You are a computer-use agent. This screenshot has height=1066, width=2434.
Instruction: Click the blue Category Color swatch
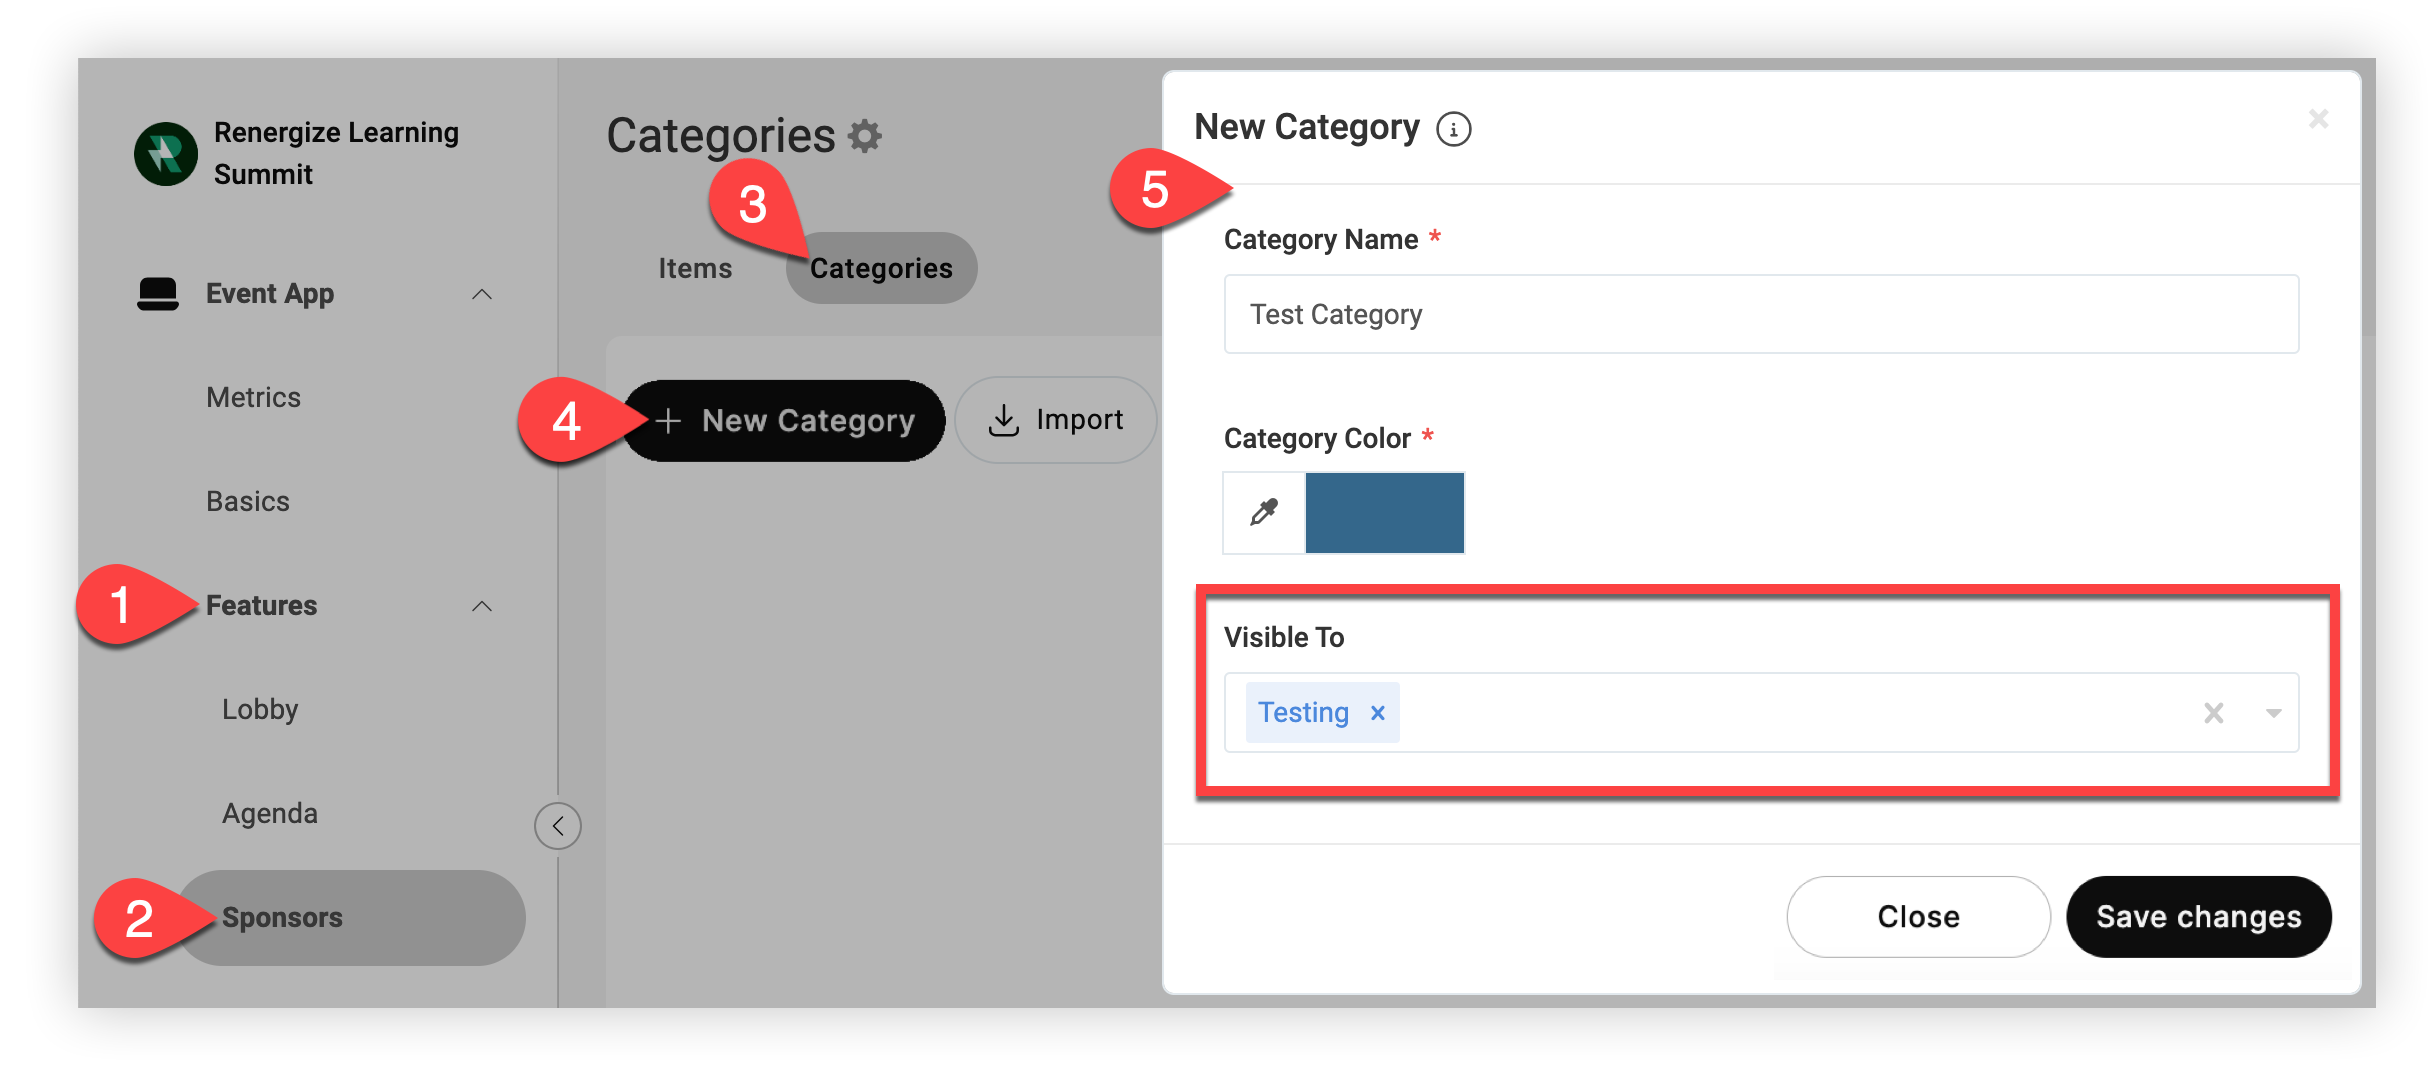tap(1384, 513)
